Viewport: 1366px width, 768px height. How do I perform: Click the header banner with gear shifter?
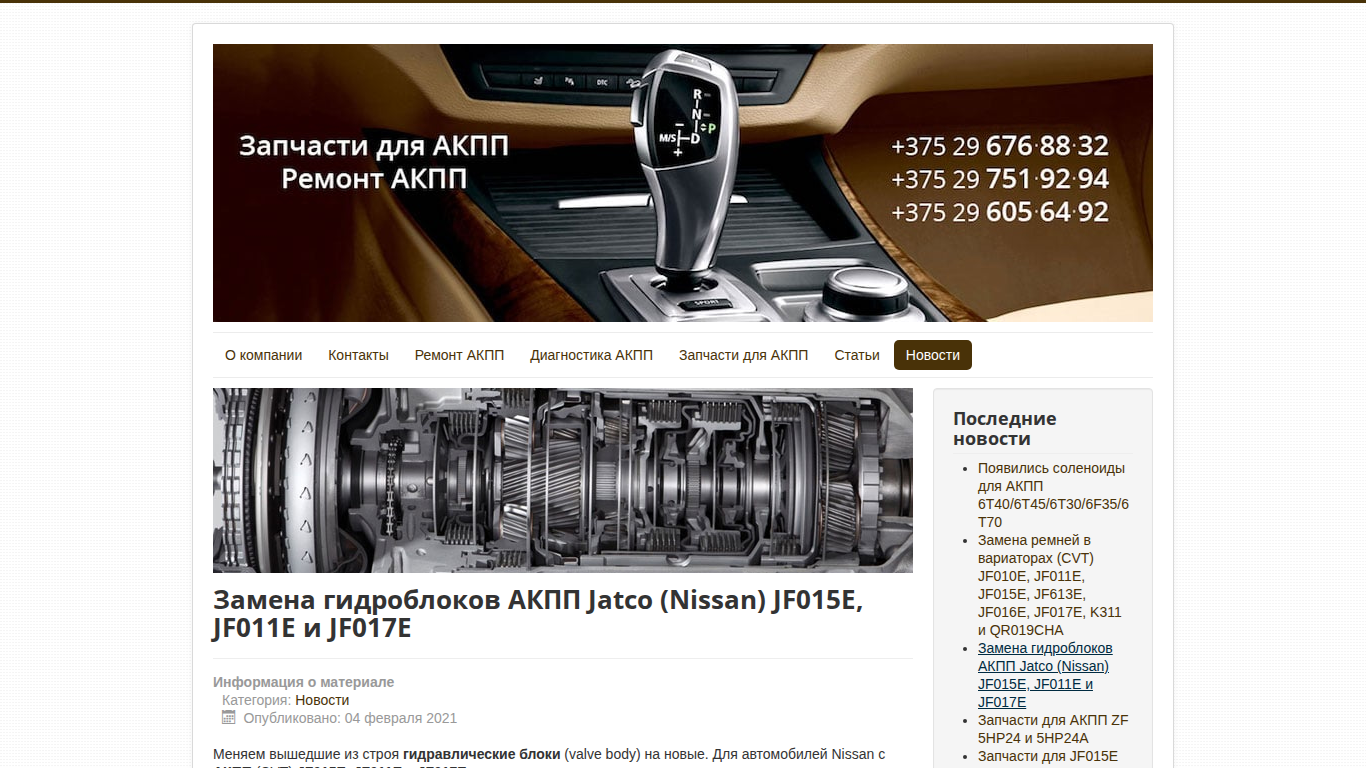[x=683, y=183]
